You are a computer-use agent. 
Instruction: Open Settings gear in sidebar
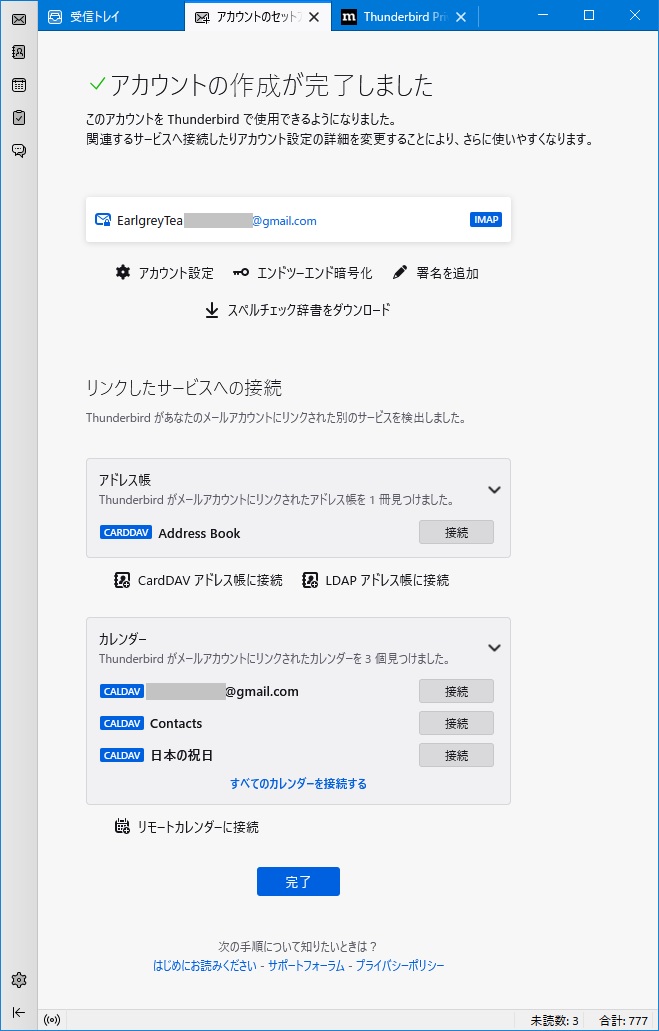(19, 979)
